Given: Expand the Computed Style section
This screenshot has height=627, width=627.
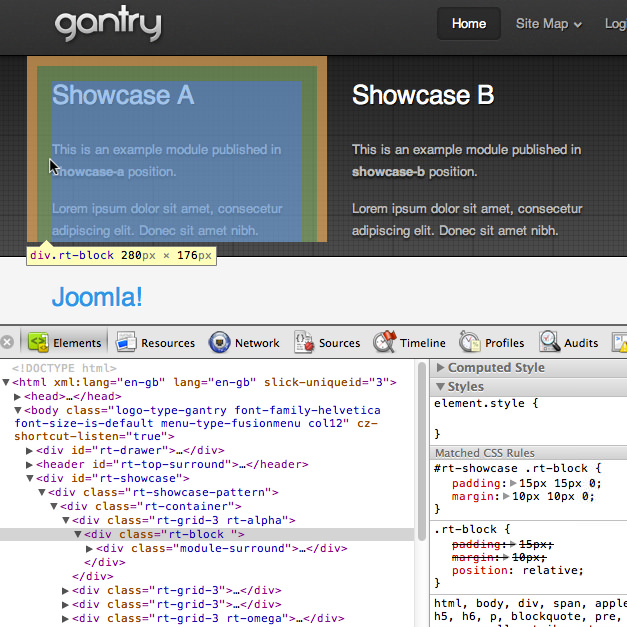Looking at the screenshot, I should [x=441, y=368].
